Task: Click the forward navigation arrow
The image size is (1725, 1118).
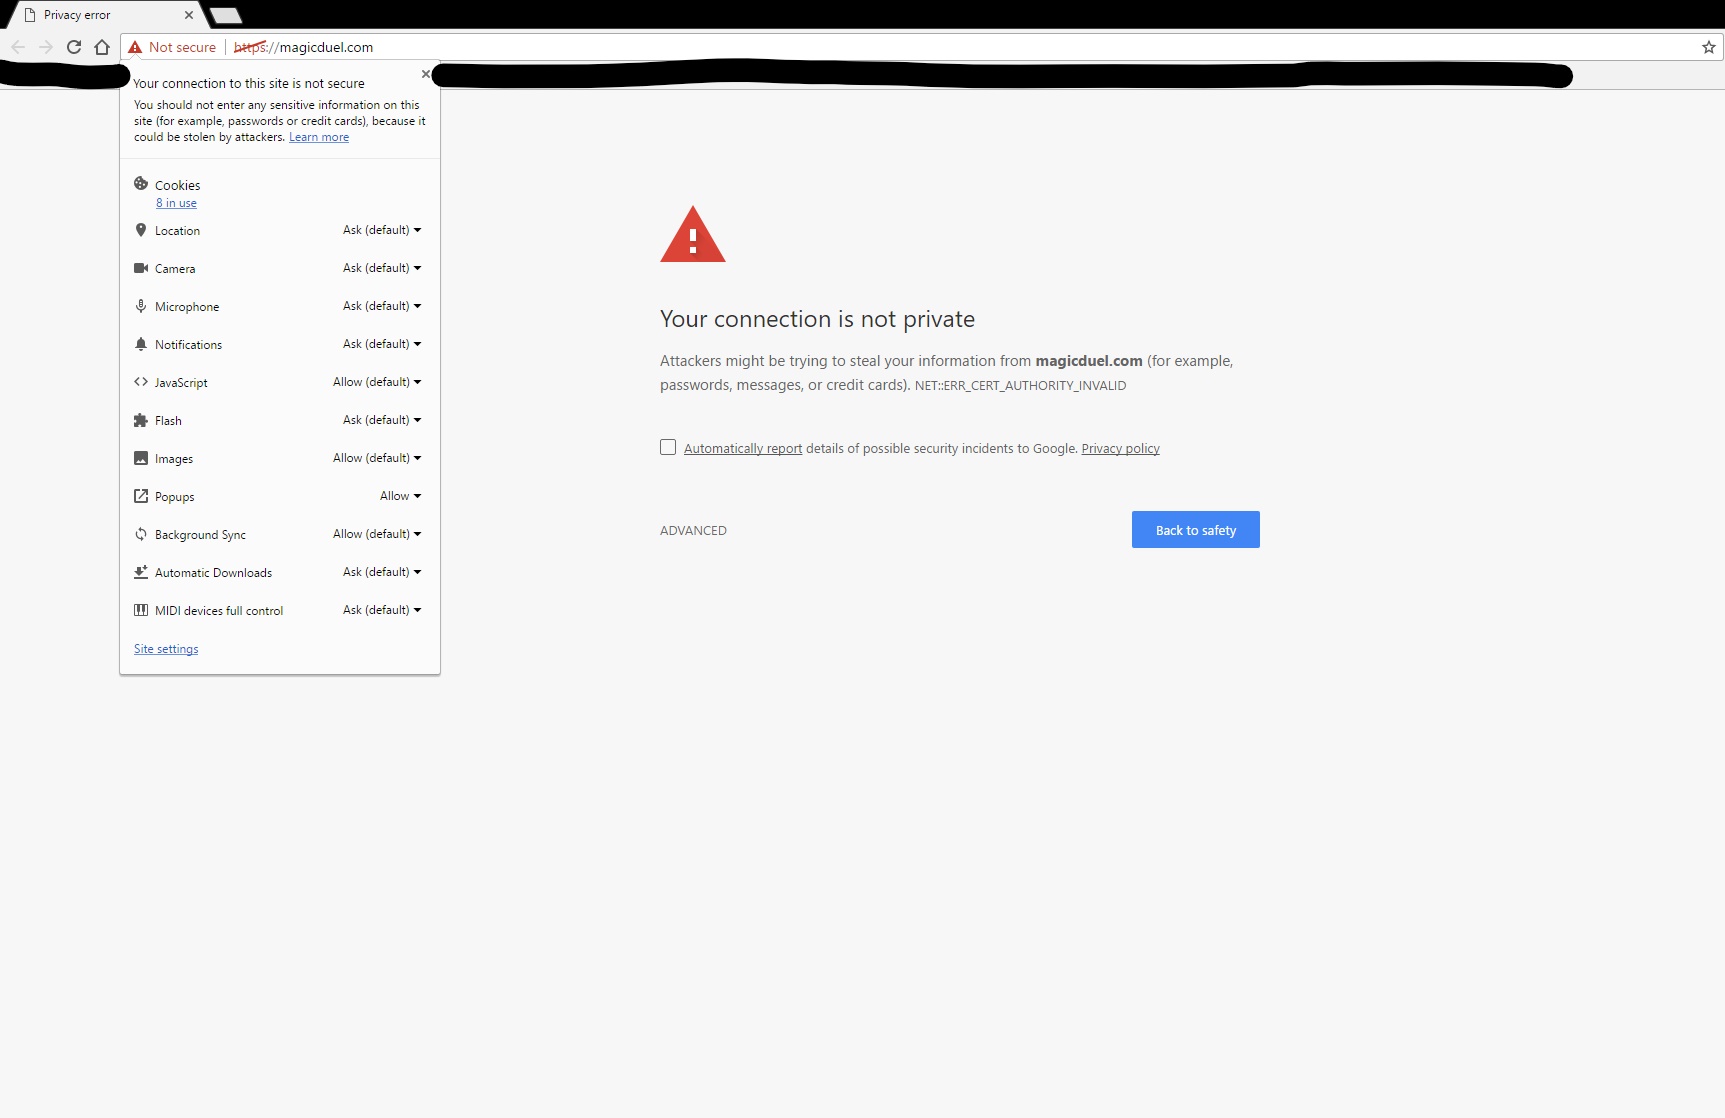Action: 46,47
